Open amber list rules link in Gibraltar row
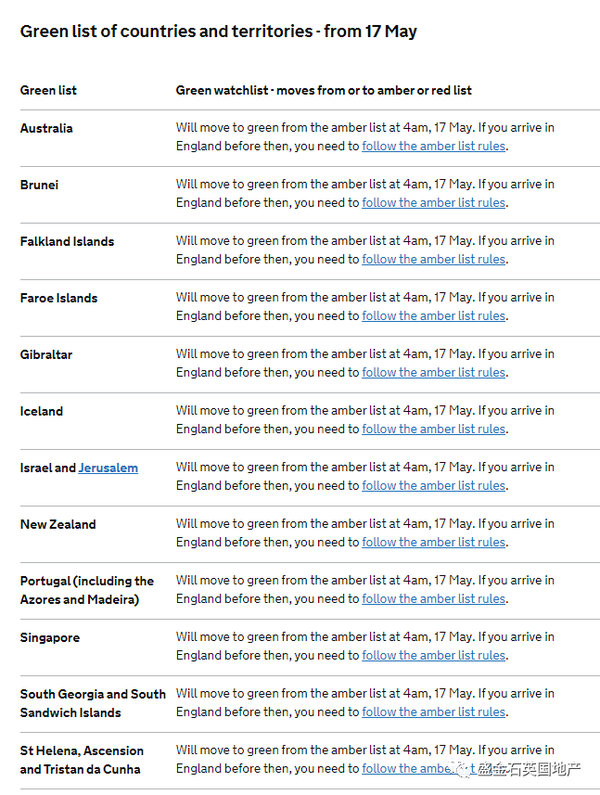Screen dimensions: 600x795 (434, 373)
